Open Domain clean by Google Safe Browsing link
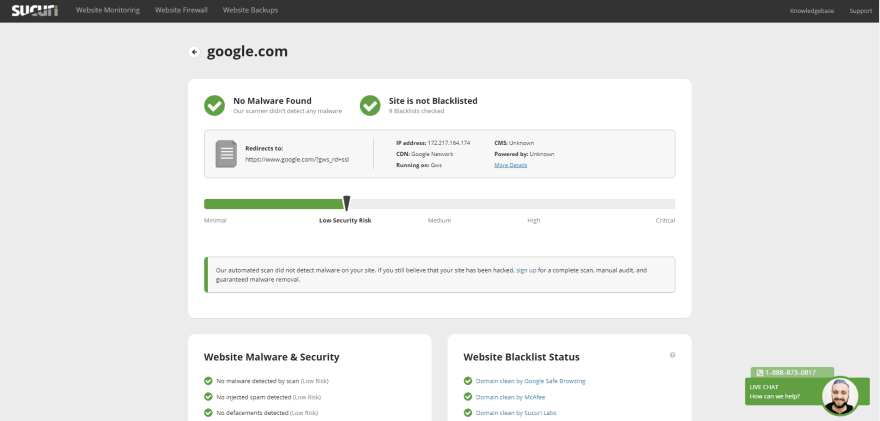This screenshot has height=421, width=880. tap(530, 381)
